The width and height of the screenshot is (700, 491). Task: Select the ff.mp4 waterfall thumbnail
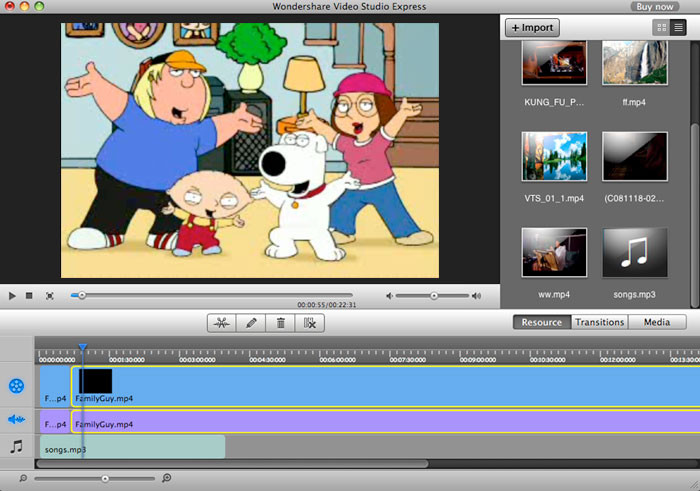[x=634, y=62]
